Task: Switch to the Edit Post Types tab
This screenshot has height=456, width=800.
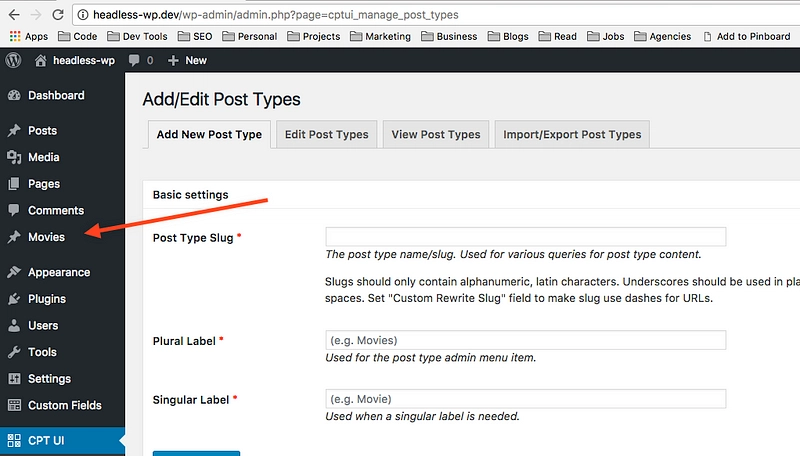Action: (326, 134)
